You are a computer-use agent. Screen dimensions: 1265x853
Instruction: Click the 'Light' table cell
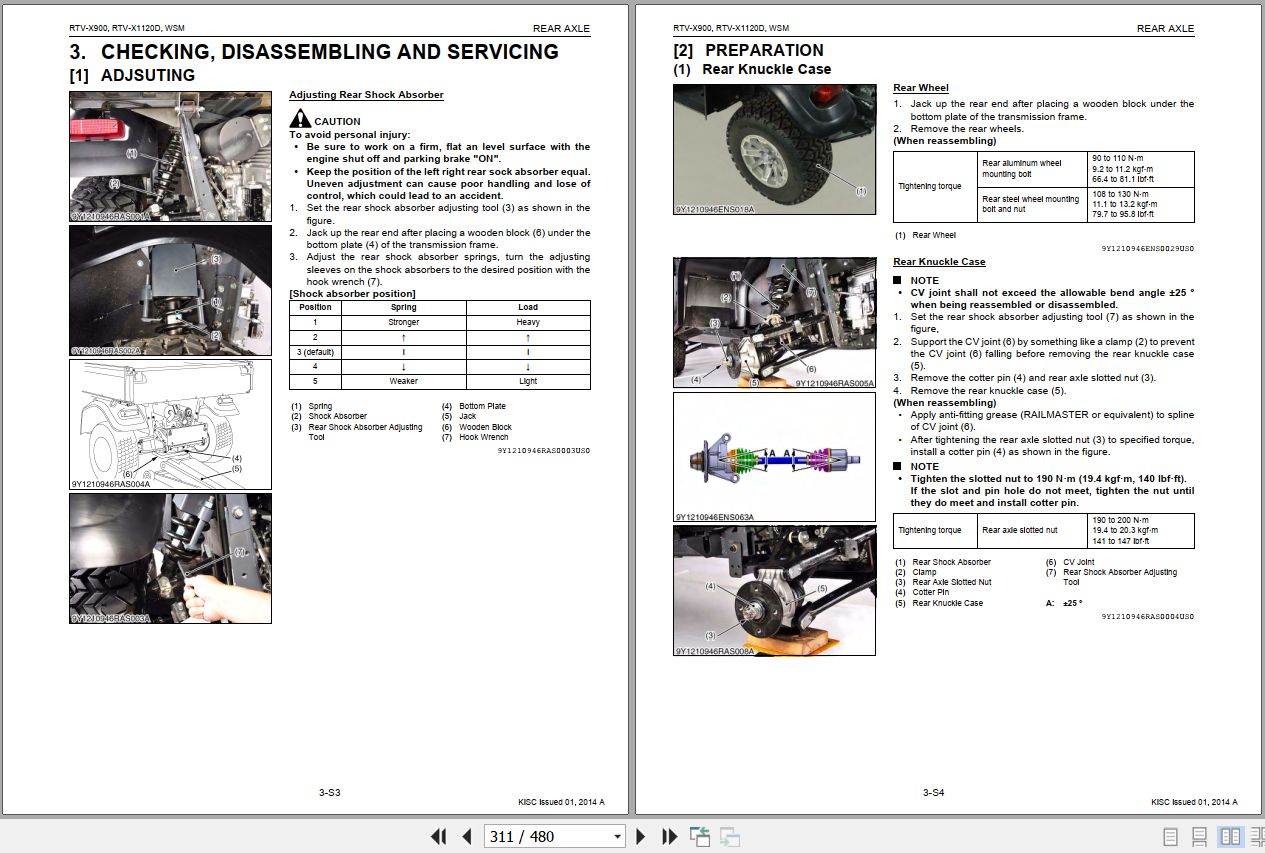tap(528, 381)
